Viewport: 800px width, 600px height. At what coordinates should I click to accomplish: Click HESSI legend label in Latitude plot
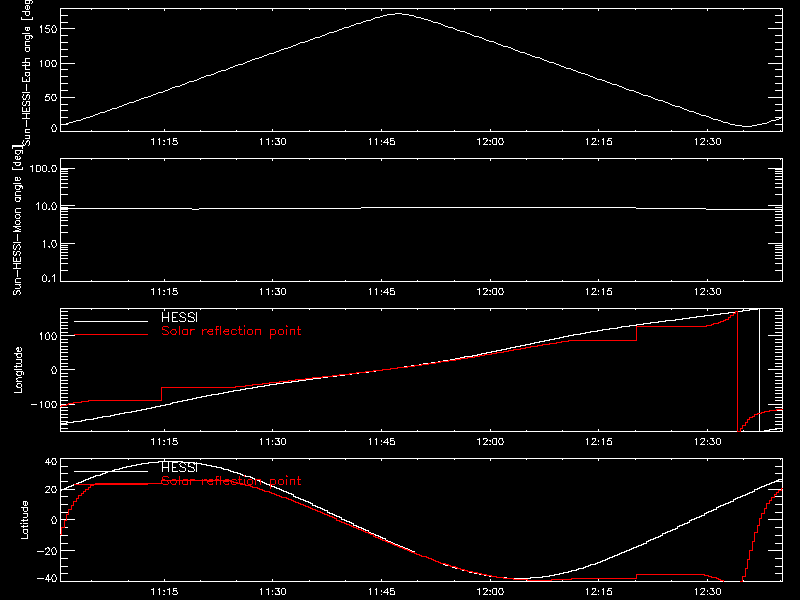click(179, 467)
